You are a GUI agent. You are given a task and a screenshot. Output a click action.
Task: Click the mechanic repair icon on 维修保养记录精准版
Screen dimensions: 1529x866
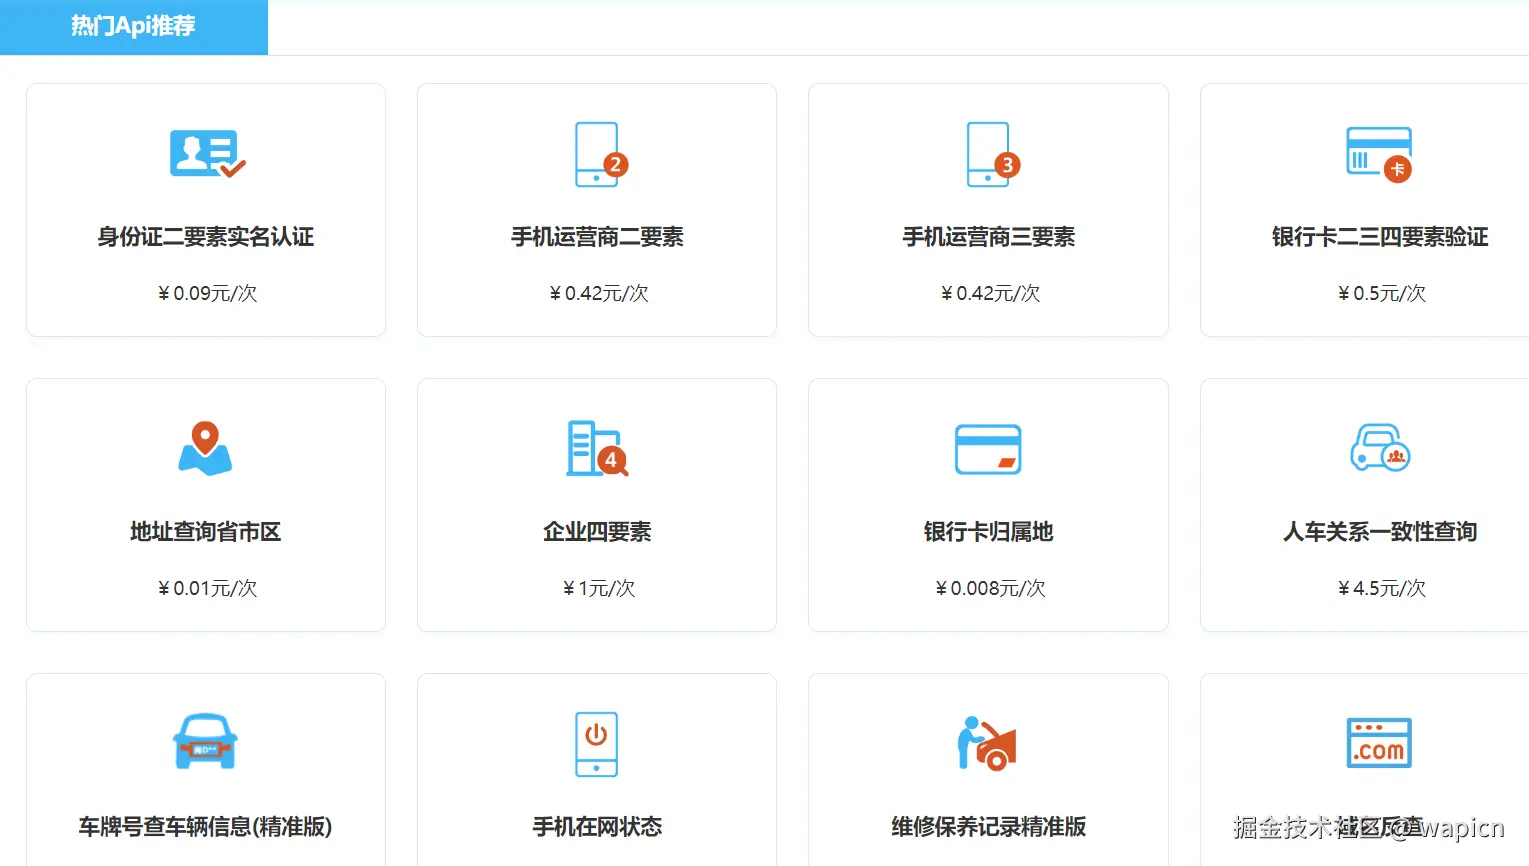tap(988, 743)
